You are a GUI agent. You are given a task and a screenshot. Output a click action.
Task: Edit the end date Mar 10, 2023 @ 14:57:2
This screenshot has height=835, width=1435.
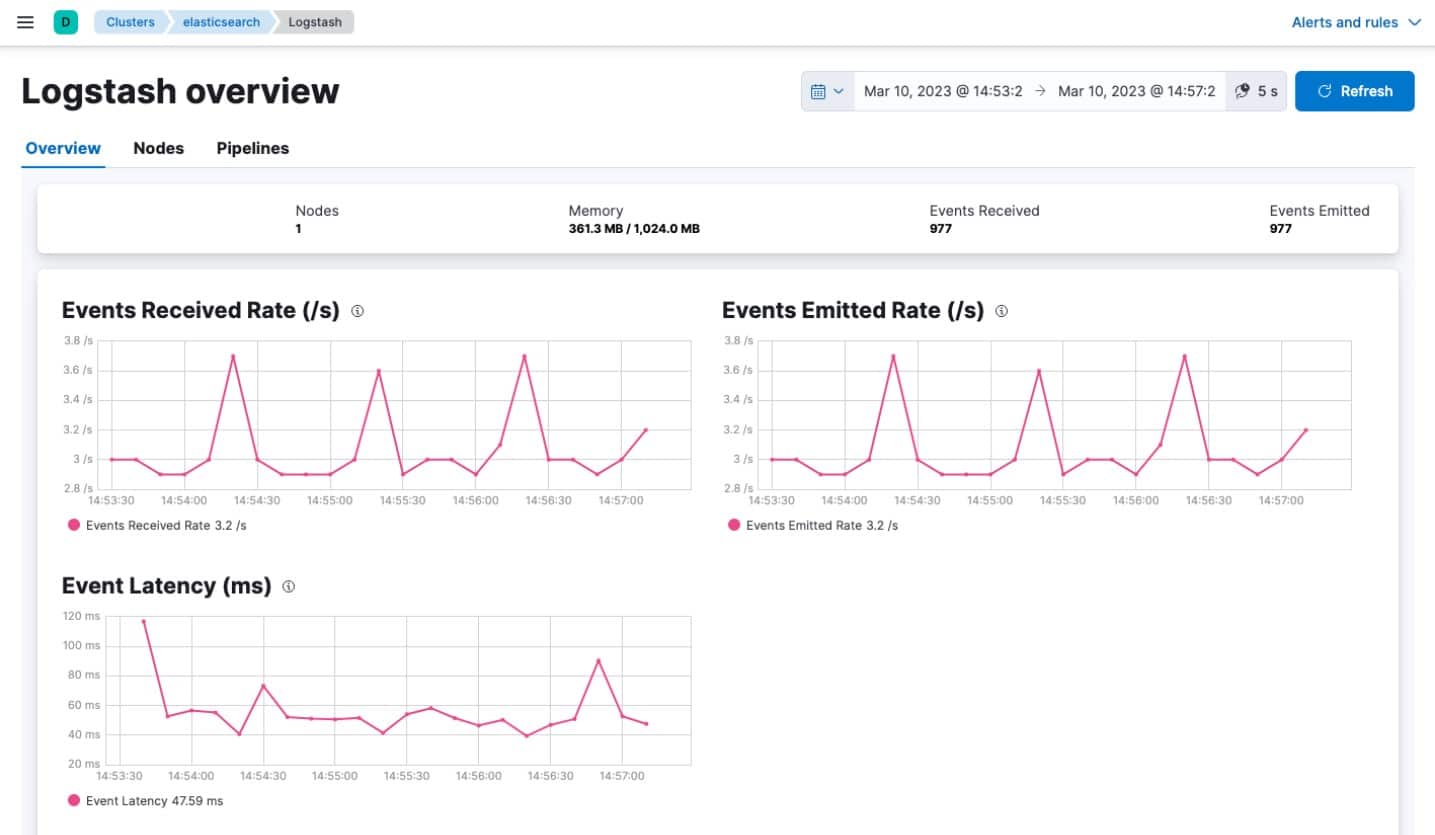[x=1137, y=91]
